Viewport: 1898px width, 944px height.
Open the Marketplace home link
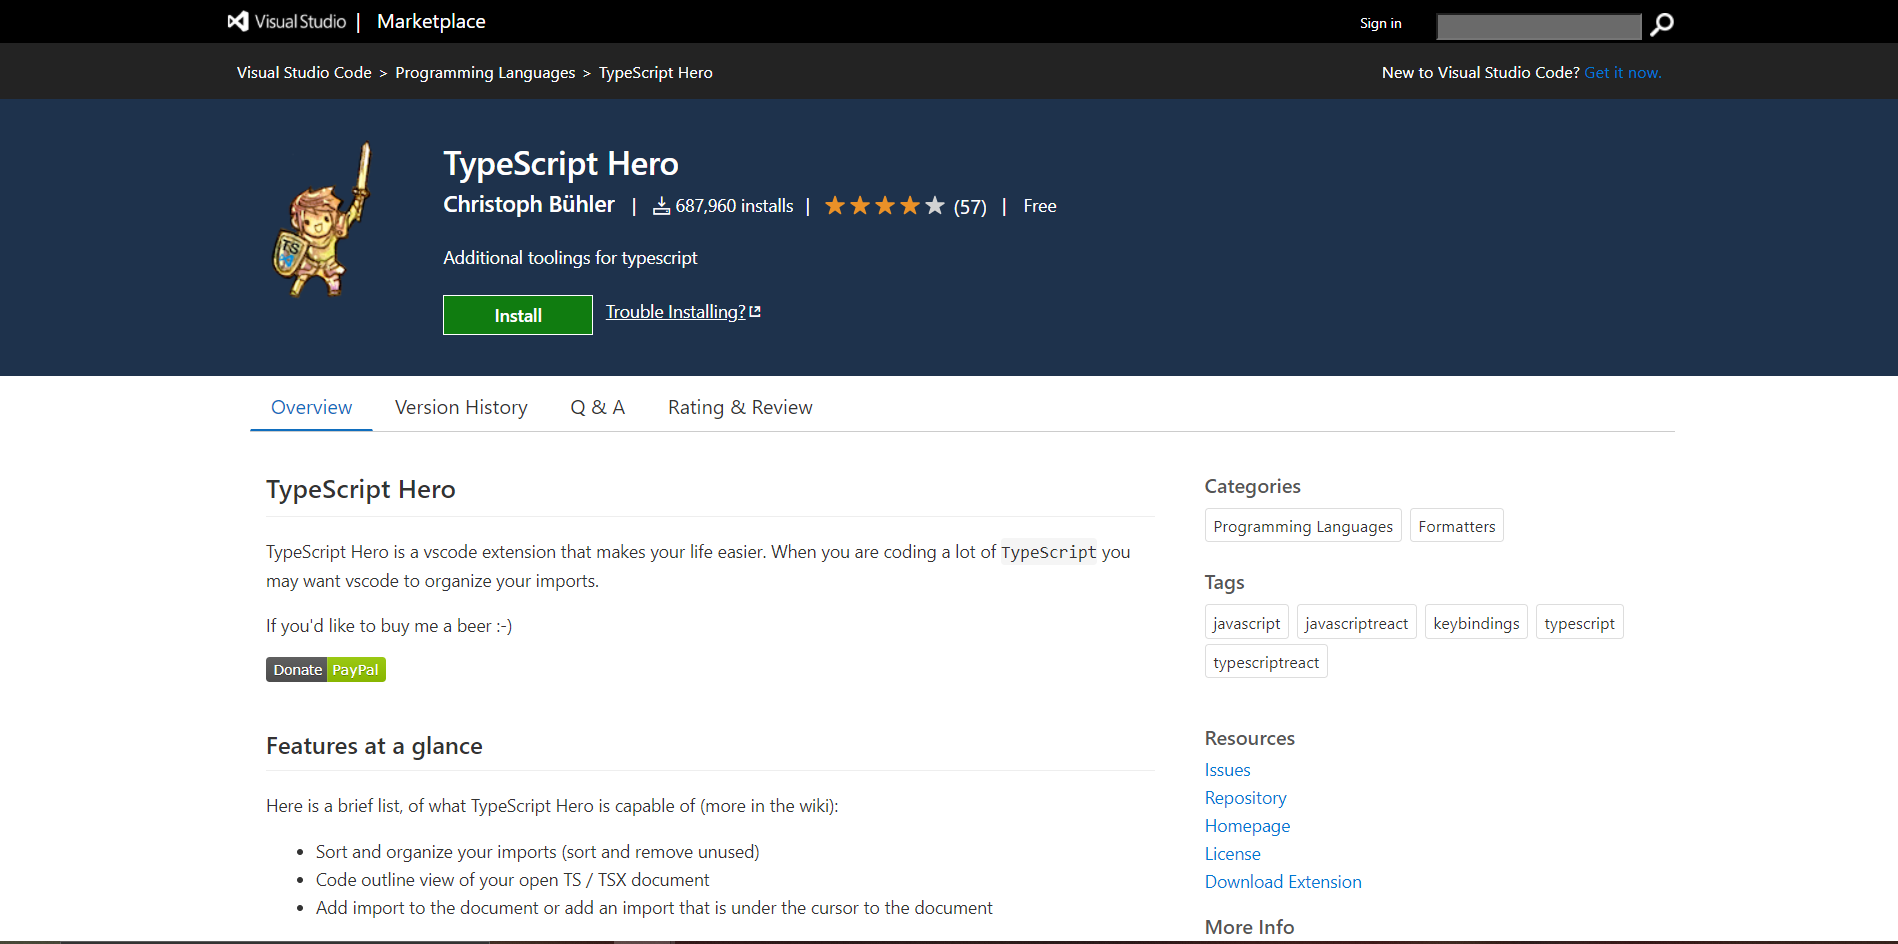(431, 22)
